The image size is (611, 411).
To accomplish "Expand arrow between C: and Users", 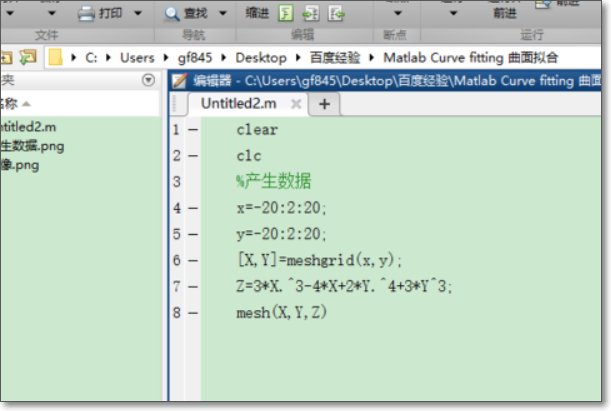I will tap(108, 58).
